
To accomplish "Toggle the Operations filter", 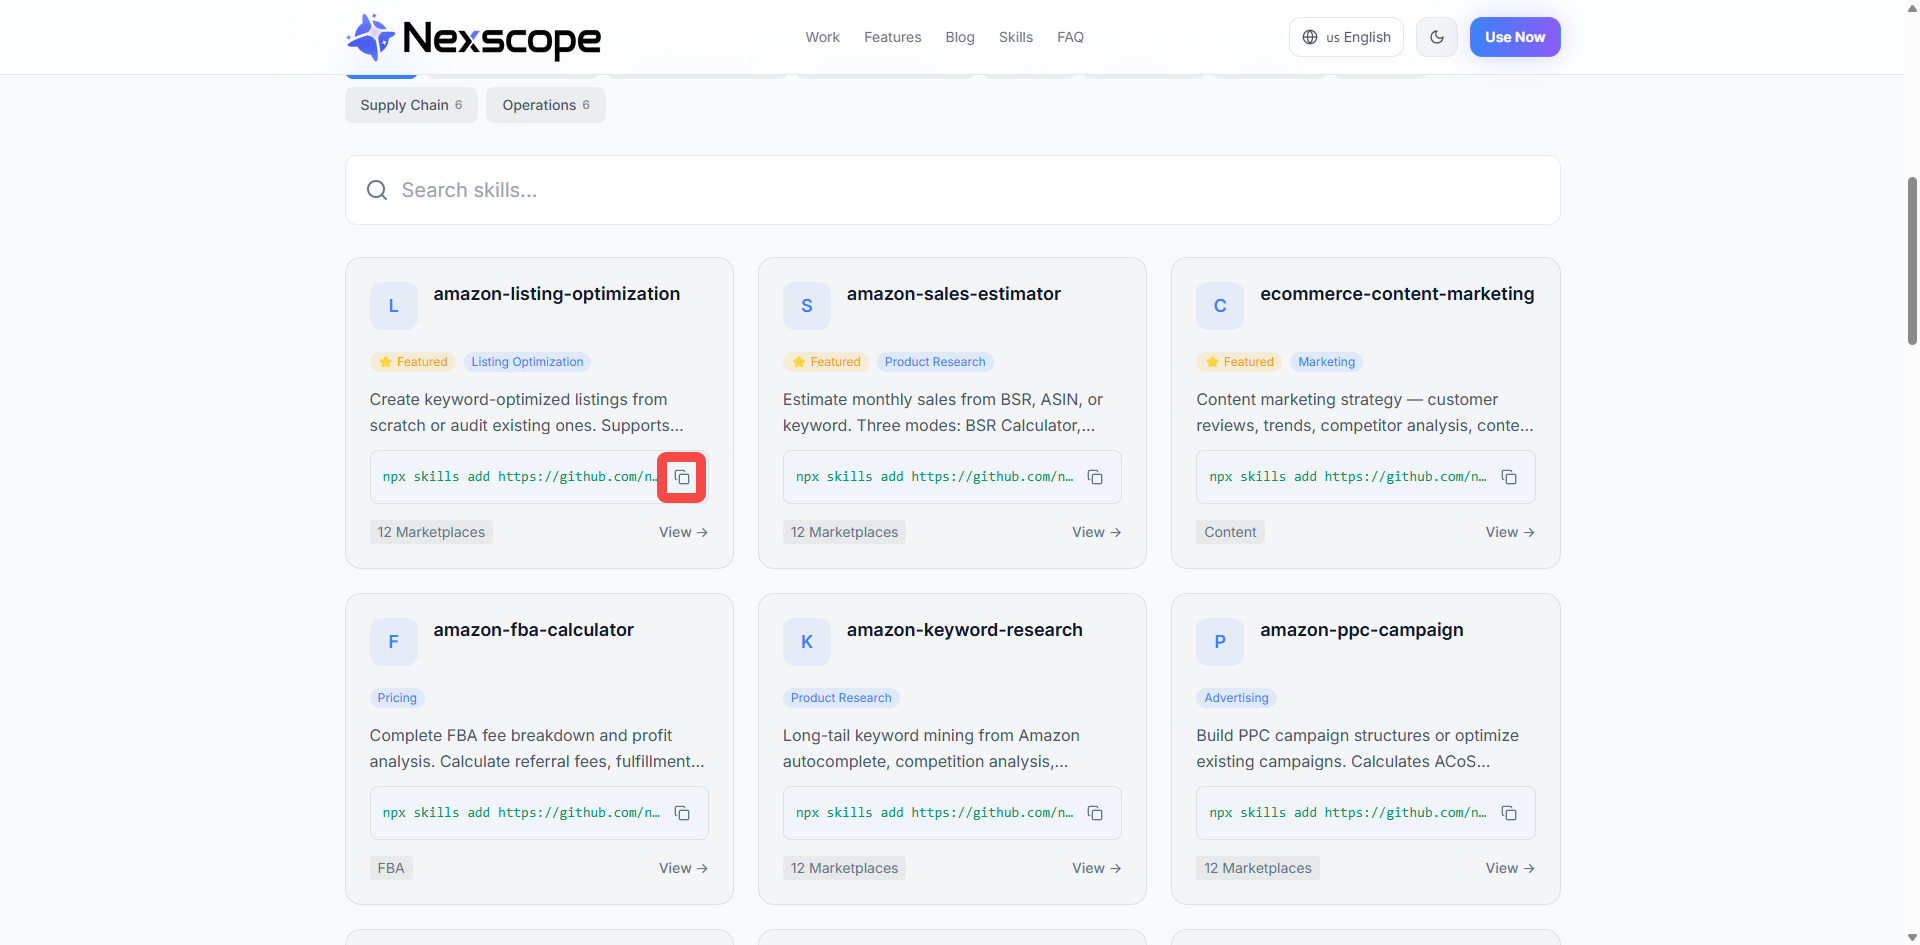I will pyautogui.click(x=545, y=105).
